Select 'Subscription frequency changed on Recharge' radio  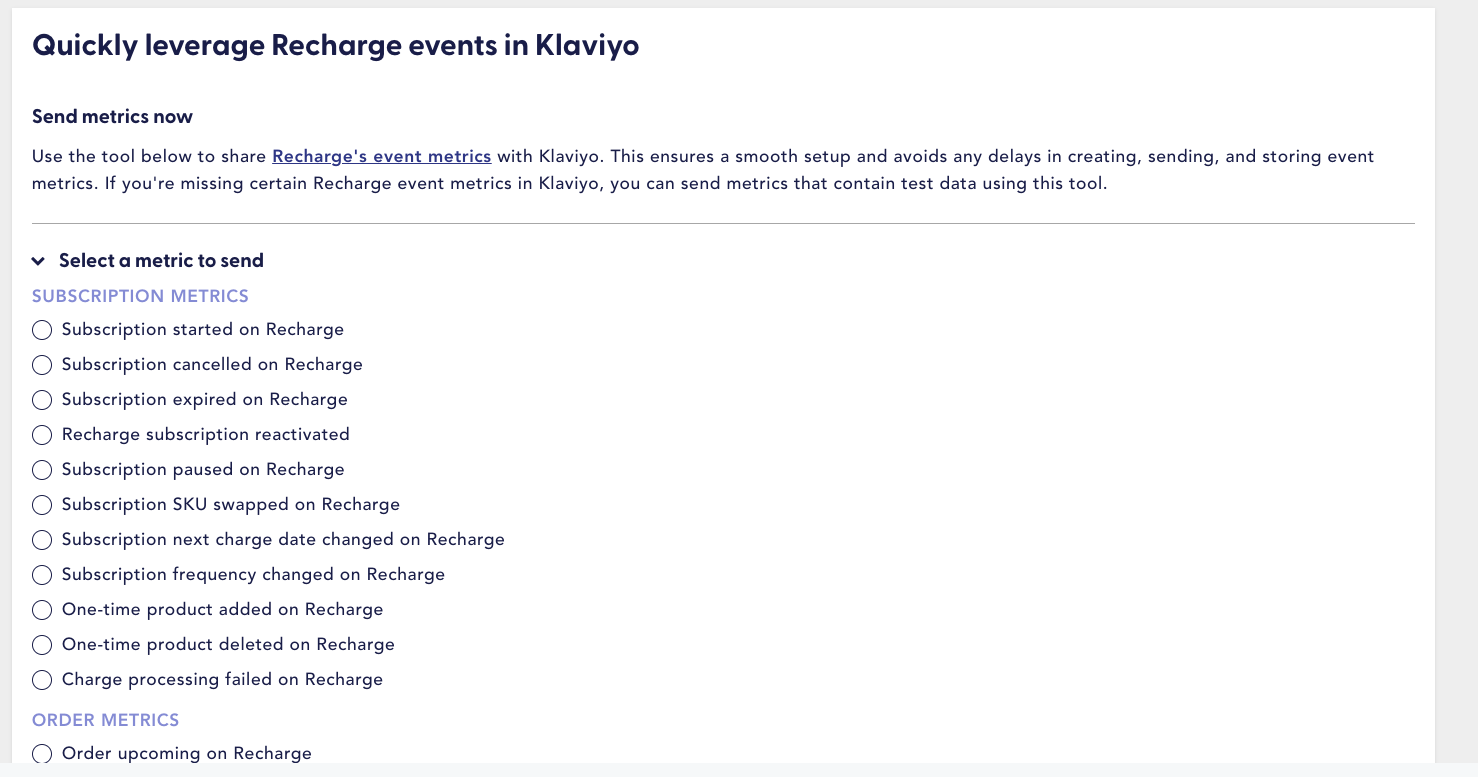(42, 575)
